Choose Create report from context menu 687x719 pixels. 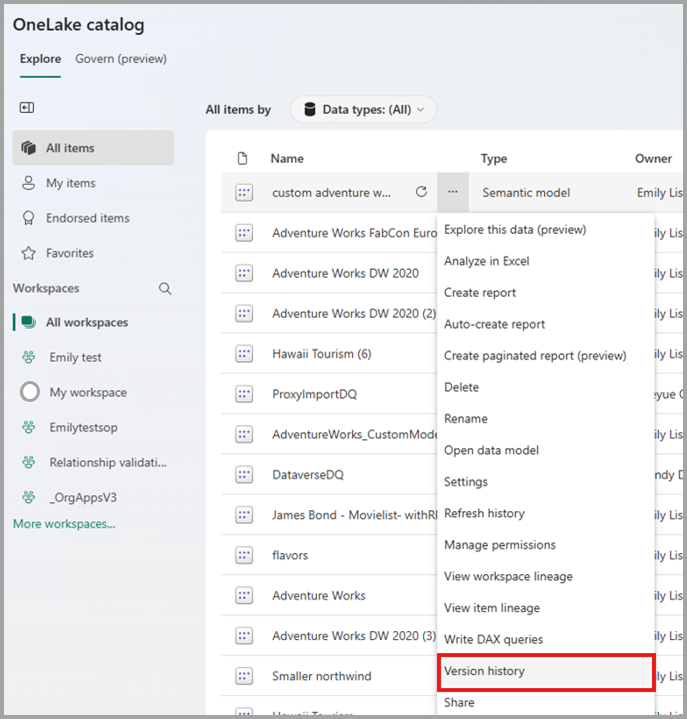[x=546, y=293]
